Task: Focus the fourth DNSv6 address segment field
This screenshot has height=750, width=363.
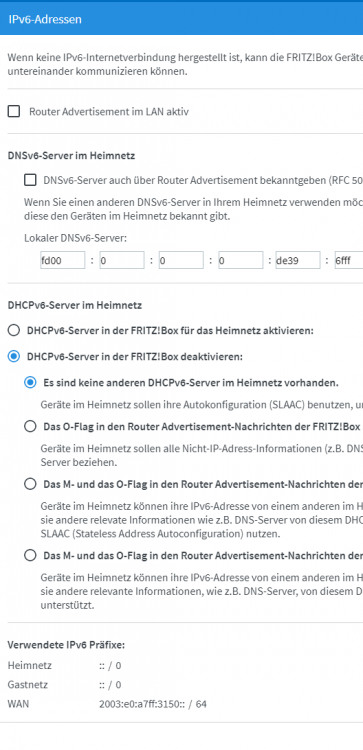Action: (241, 261)
